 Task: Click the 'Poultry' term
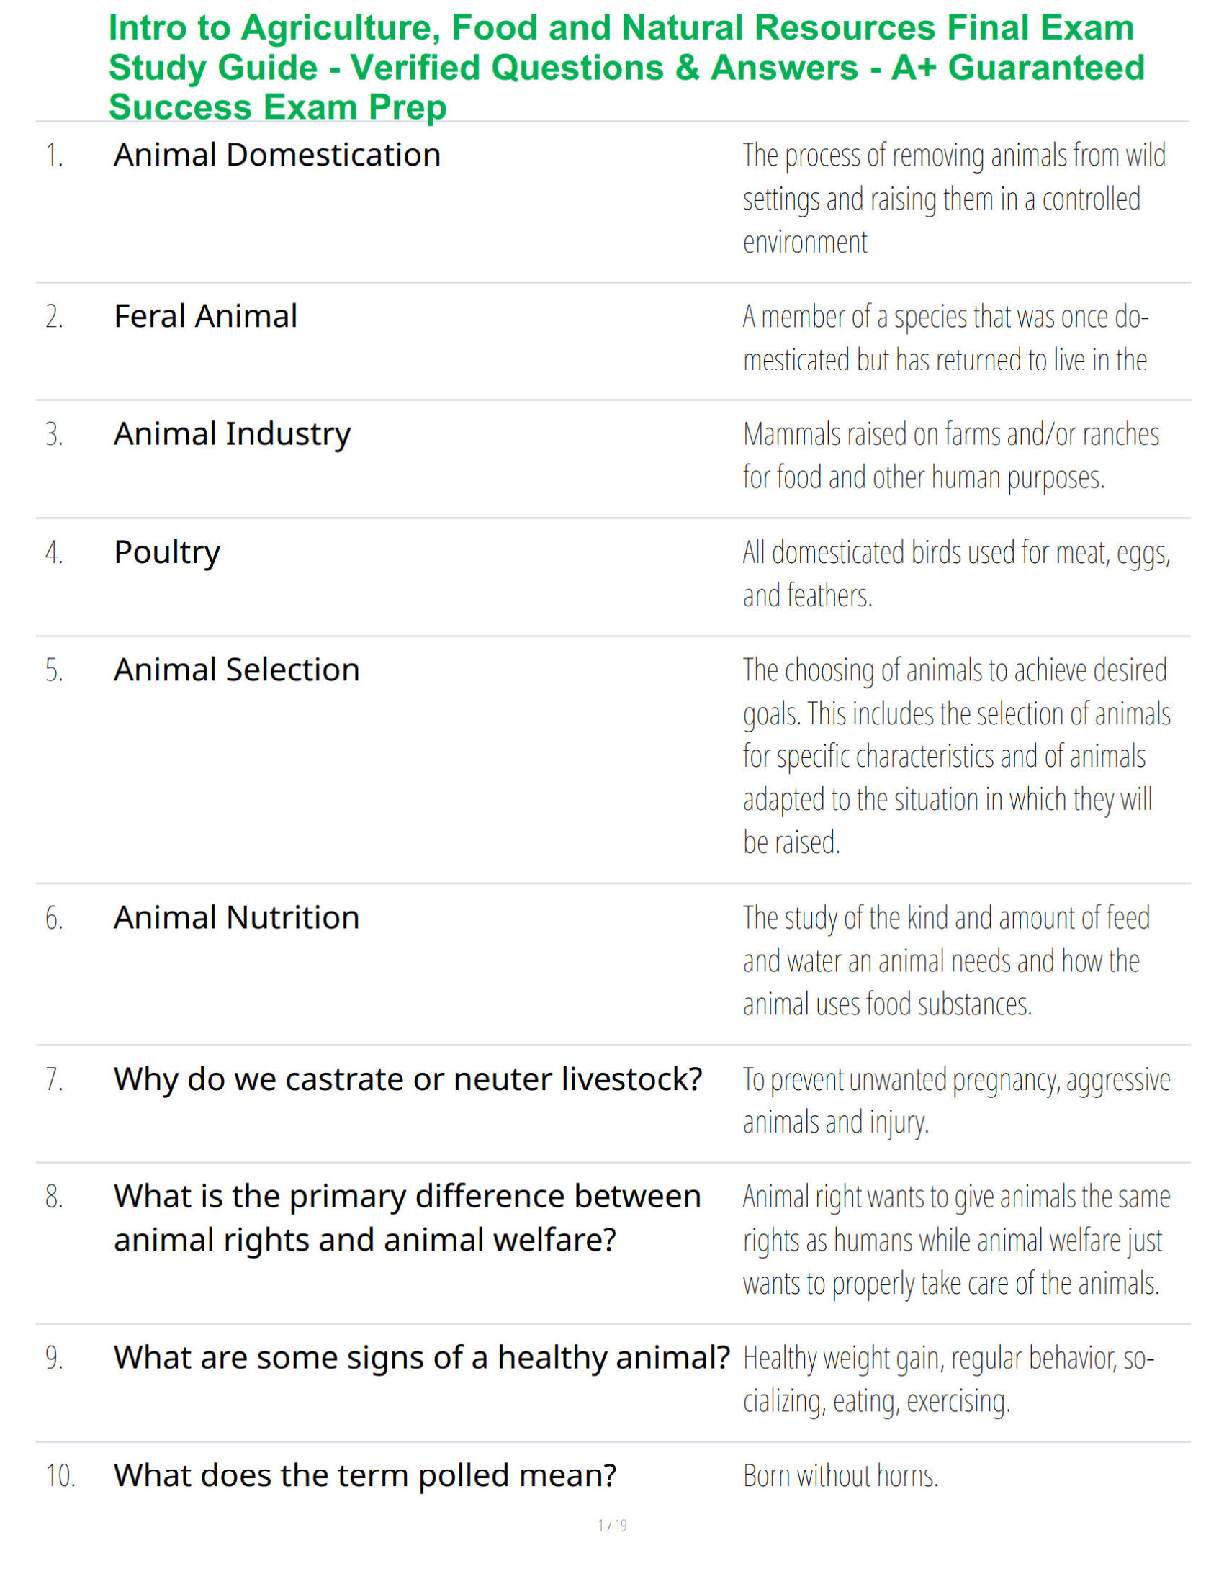(167, 553)
